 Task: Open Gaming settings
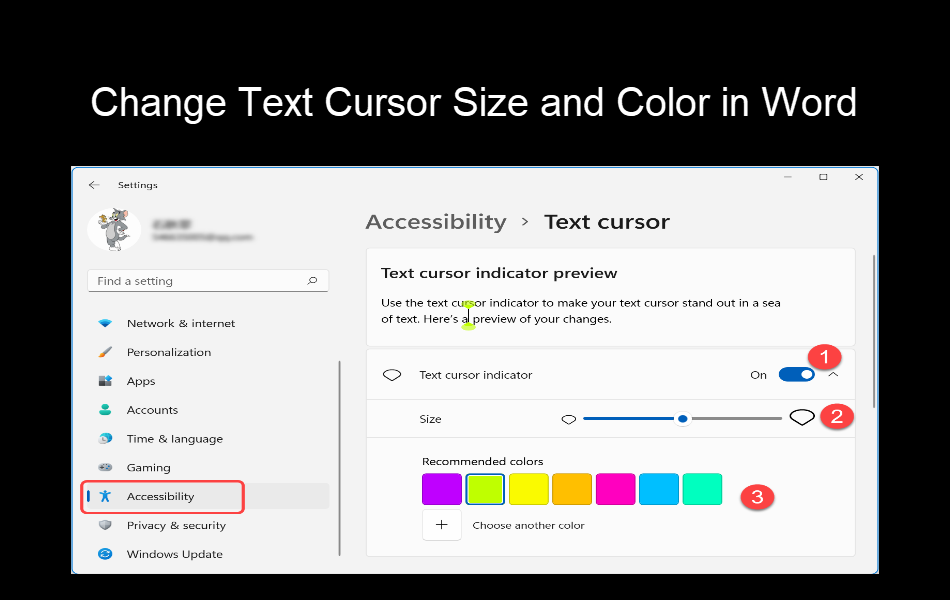point(148,467)
